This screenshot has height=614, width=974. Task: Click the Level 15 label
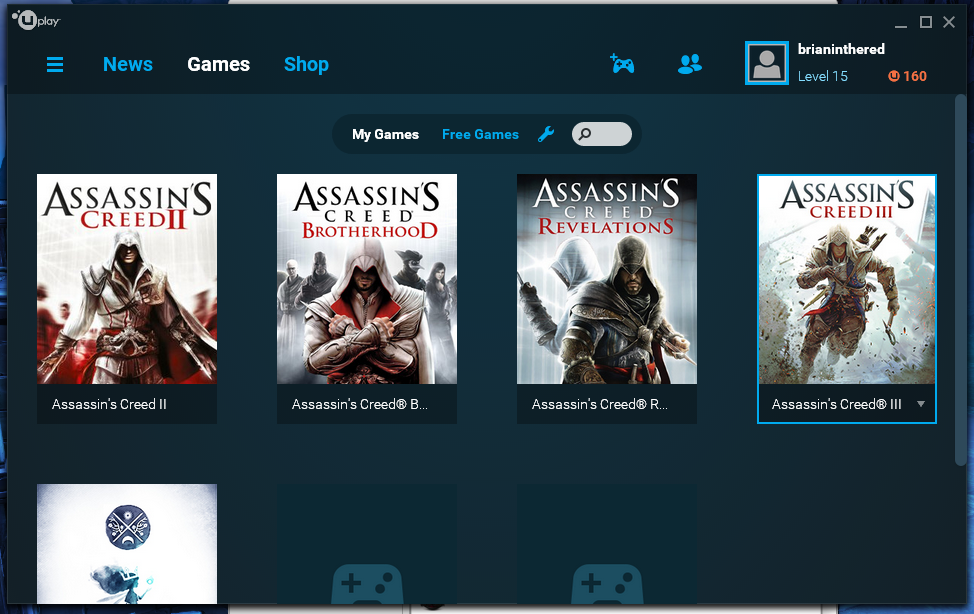point(822,76)
